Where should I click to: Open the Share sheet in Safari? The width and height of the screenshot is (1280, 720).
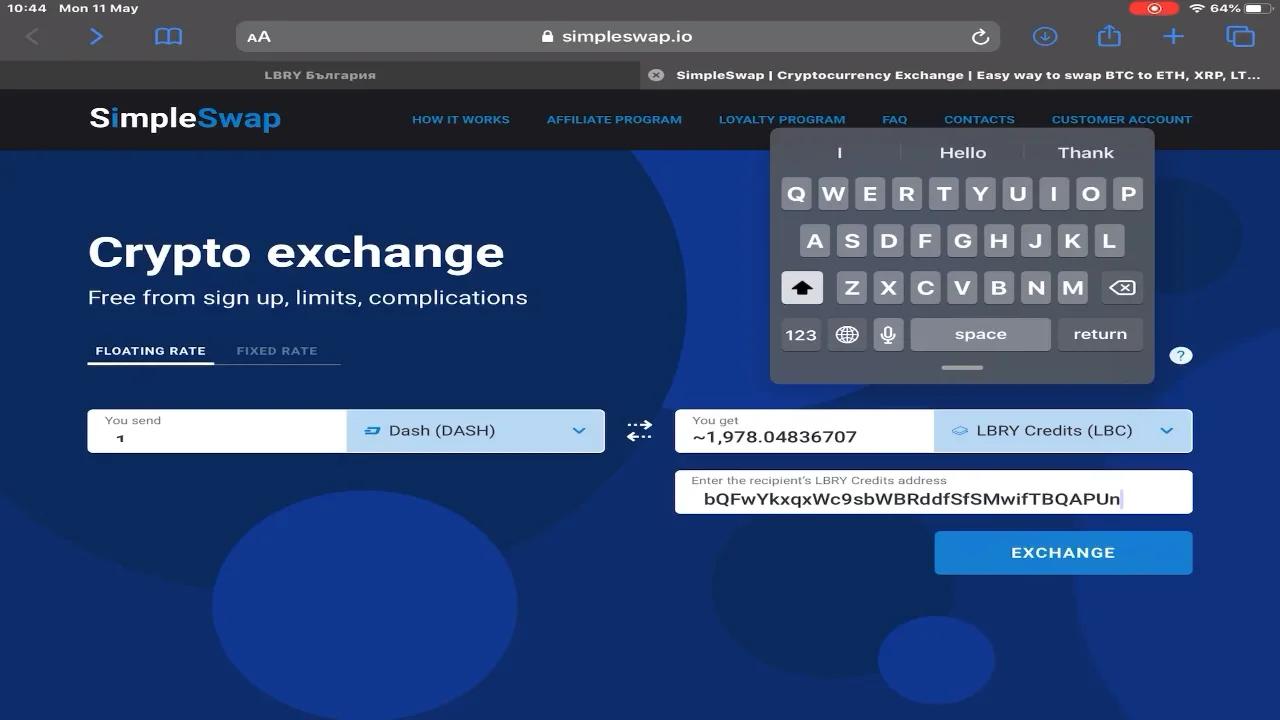1108,36
